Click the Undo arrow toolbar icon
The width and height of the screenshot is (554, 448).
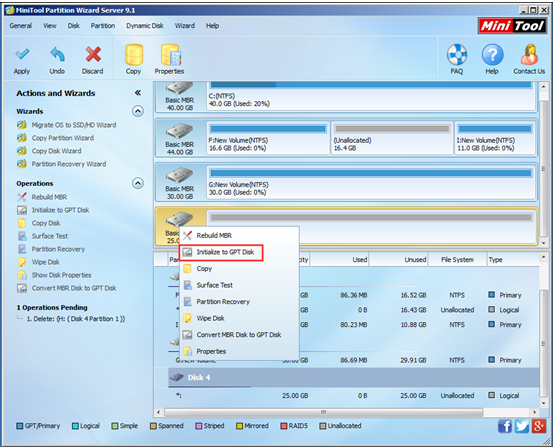57,54
